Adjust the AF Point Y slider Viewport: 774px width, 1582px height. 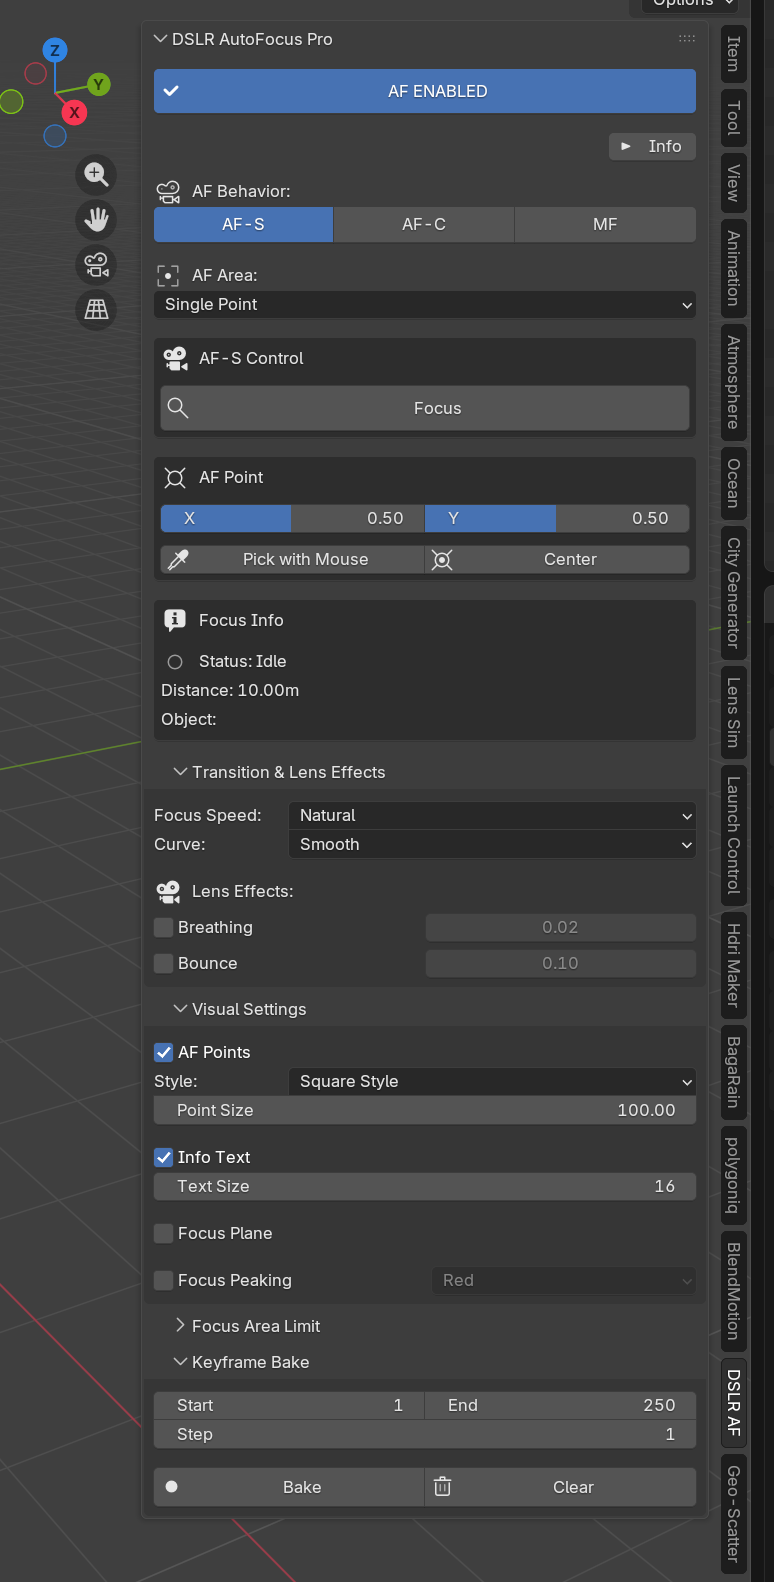point(557,518)
